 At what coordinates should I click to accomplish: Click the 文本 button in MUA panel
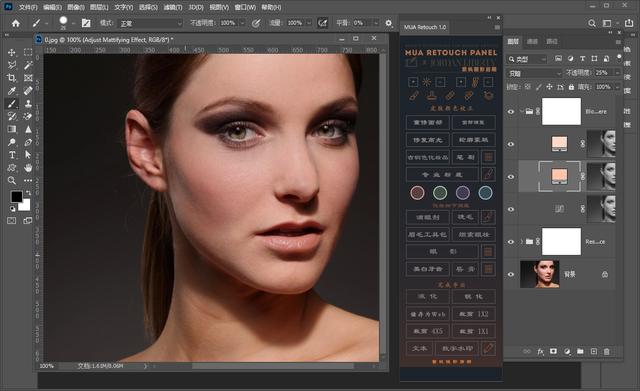coord(419,348)
